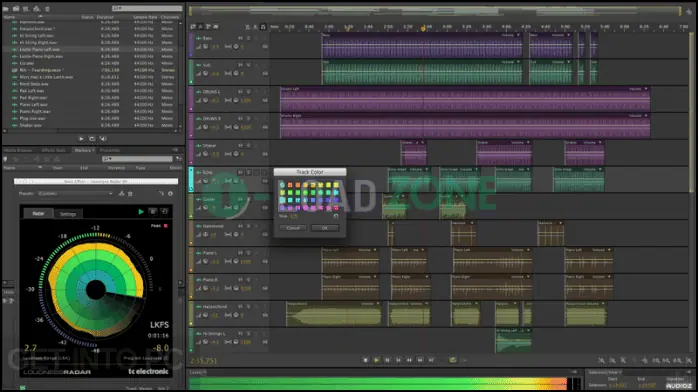Viewport: 698px width, 392px height.
Task: Open file icon in Files panel
Action: pos(6,8)
